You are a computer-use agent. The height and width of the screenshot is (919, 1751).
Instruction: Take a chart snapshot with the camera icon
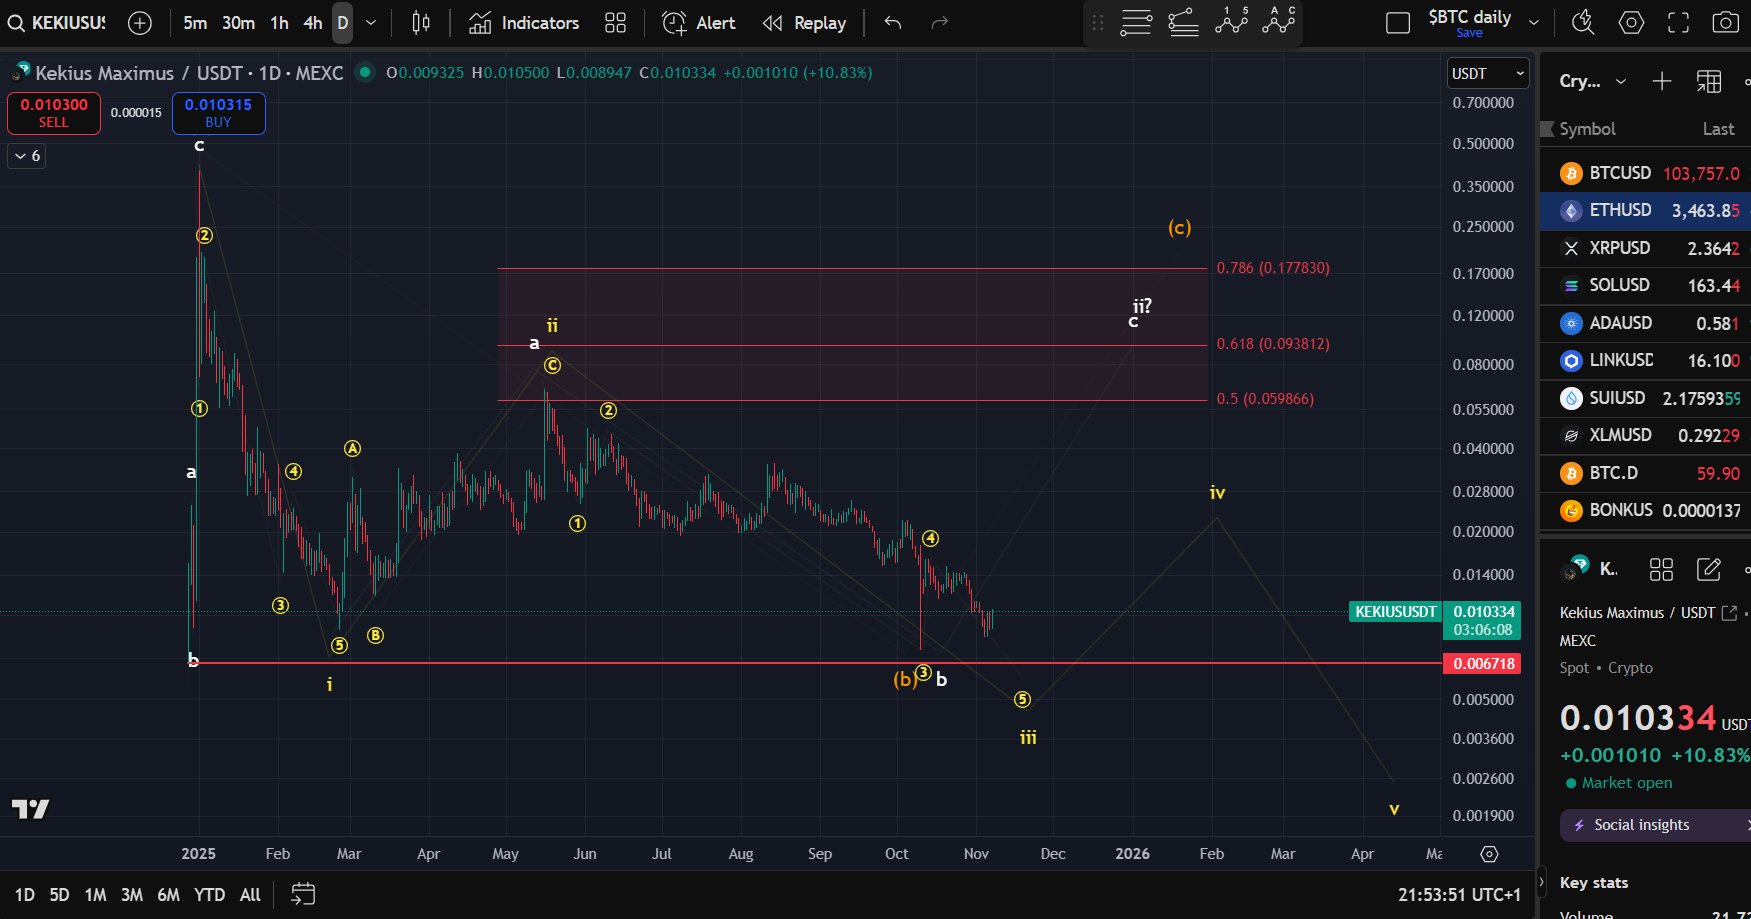1724,23
